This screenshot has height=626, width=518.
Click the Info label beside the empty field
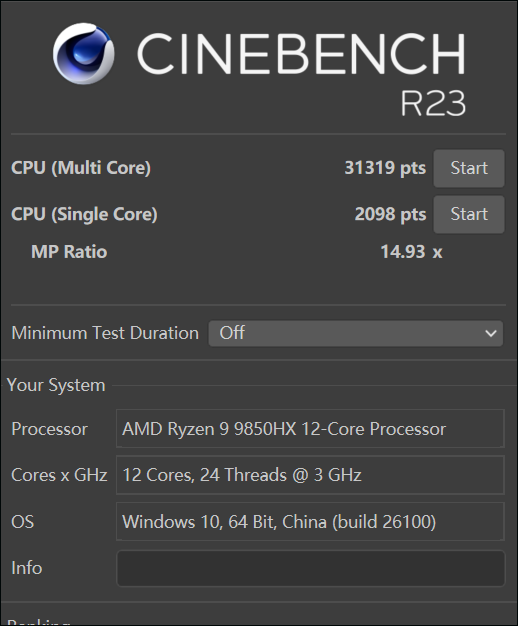[x=27, y=568]
